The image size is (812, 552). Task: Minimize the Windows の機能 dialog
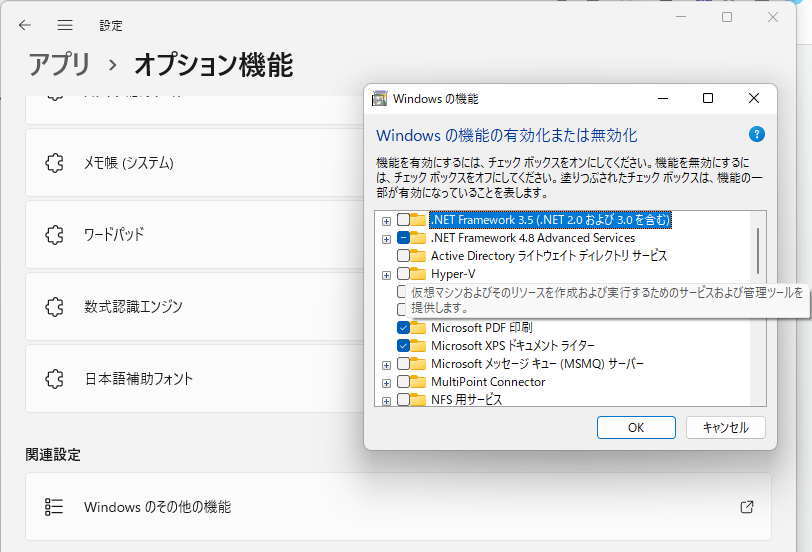pos(663,98)
